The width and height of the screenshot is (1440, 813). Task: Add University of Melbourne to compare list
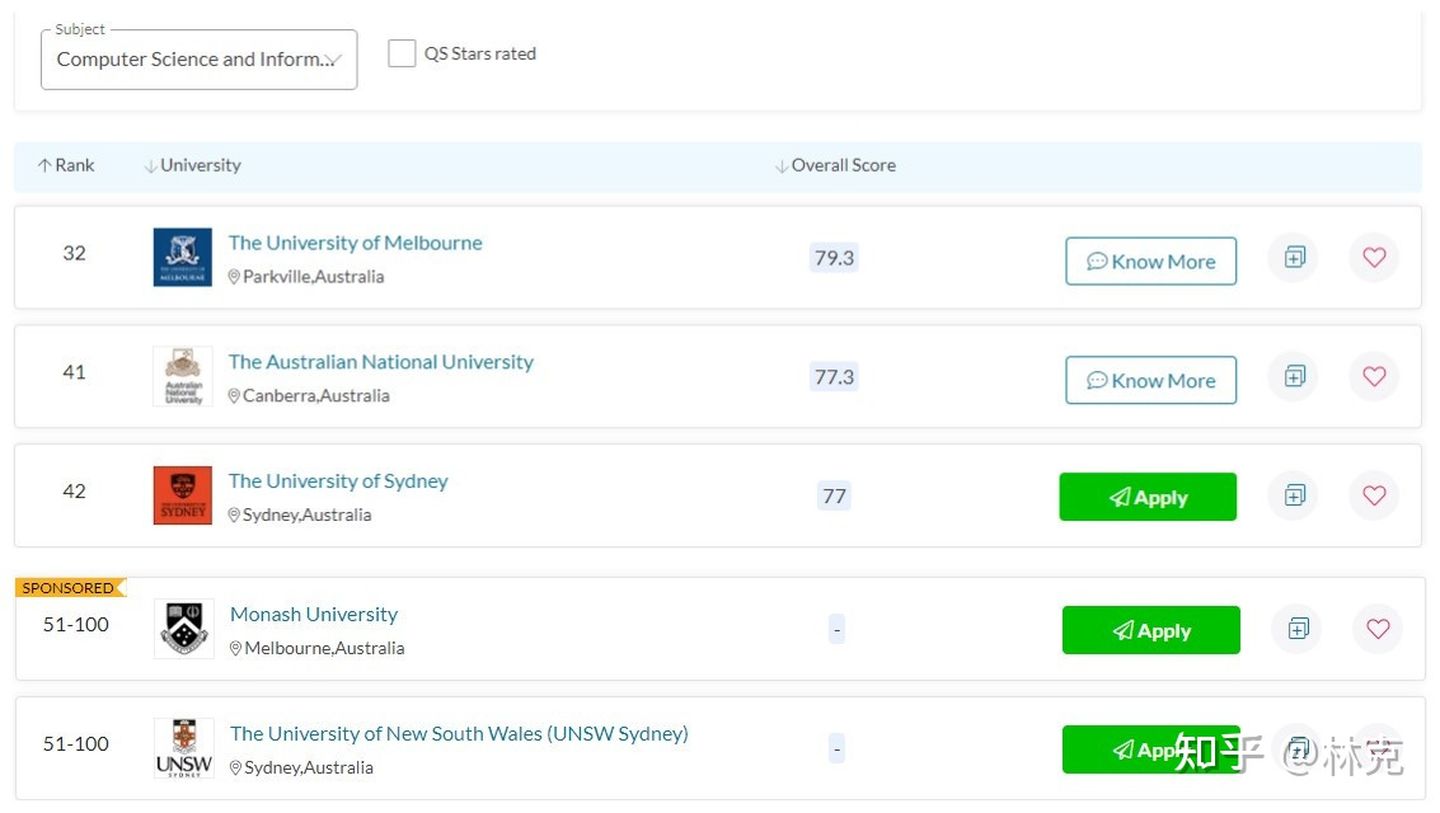(x=1294, y=257)
